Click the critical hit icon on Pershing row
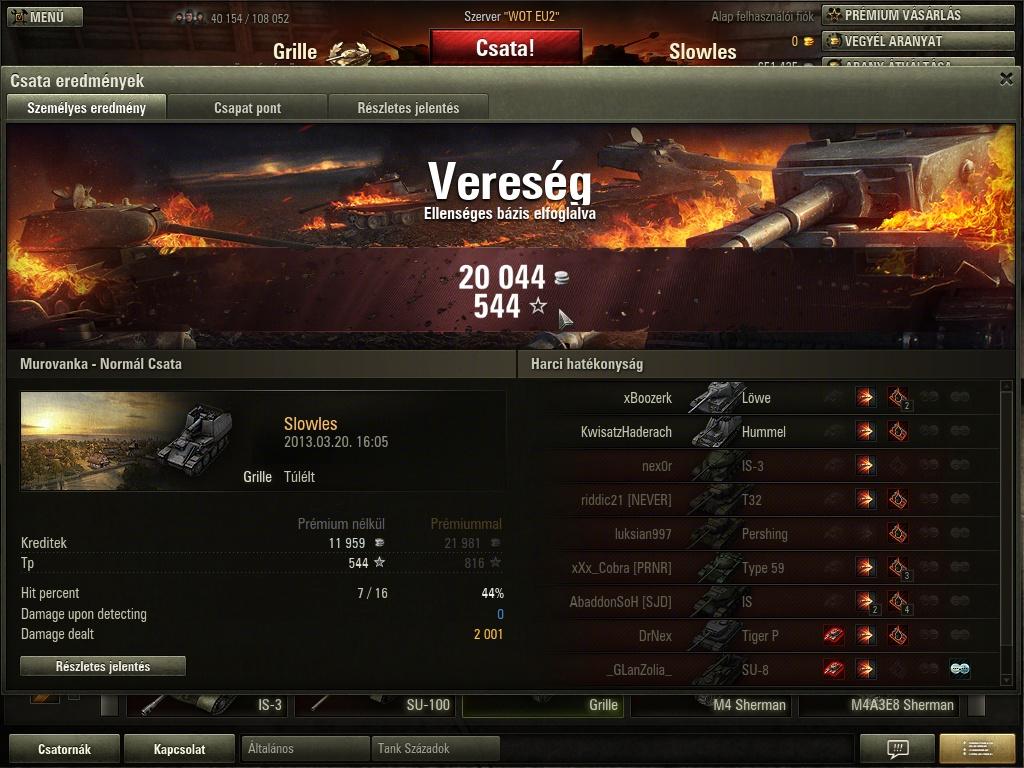The width and height of the screenshot is (1024, 768). (898, 533)
